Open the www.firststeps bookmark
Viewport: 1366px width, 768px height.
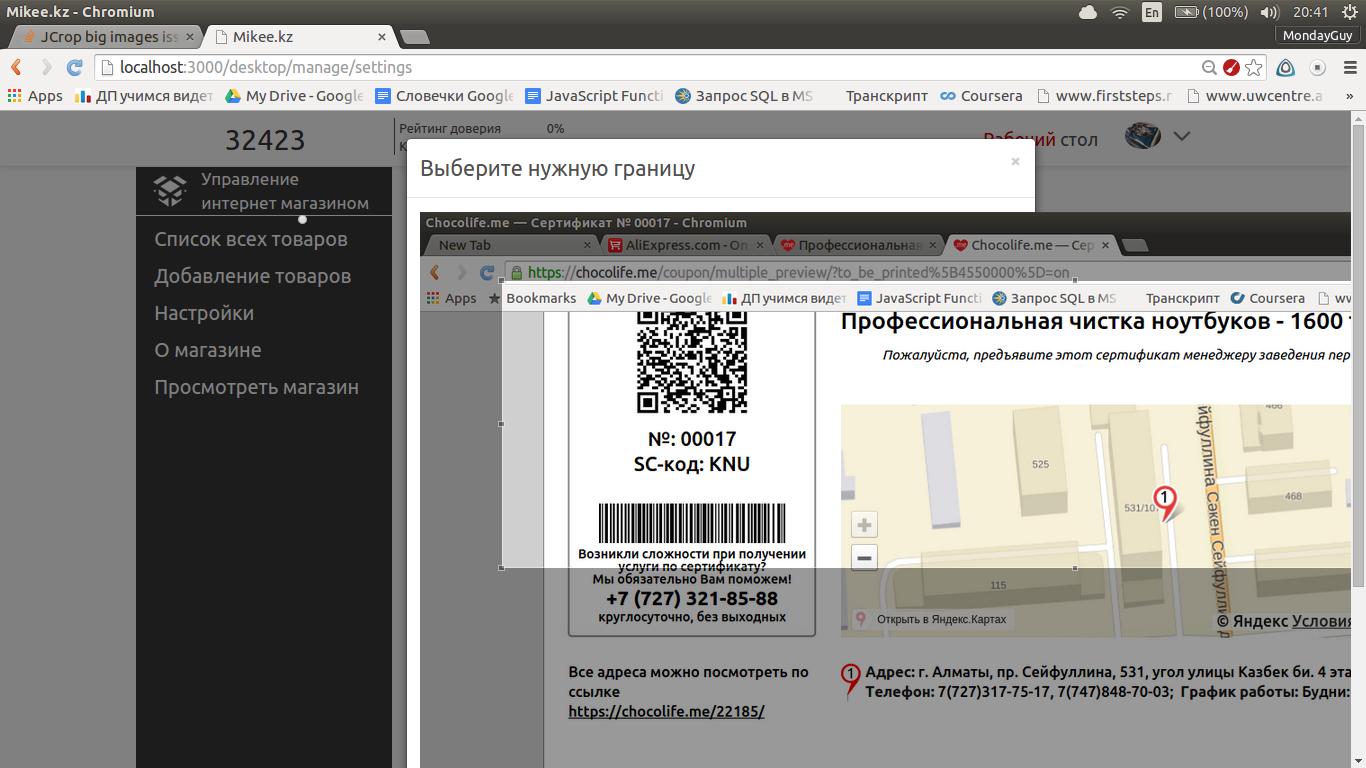coord(1104,96)
